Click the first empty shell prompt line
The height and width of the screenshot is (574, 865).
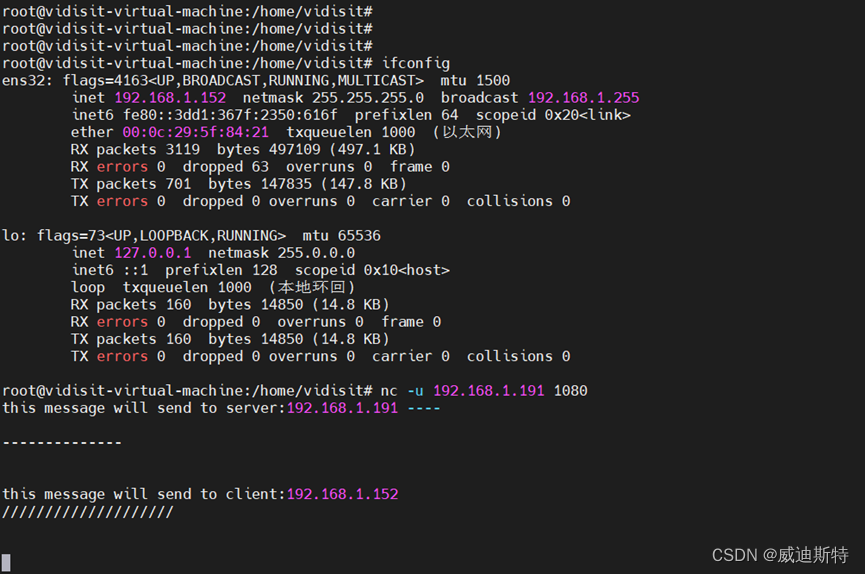(x=187, y=11)
